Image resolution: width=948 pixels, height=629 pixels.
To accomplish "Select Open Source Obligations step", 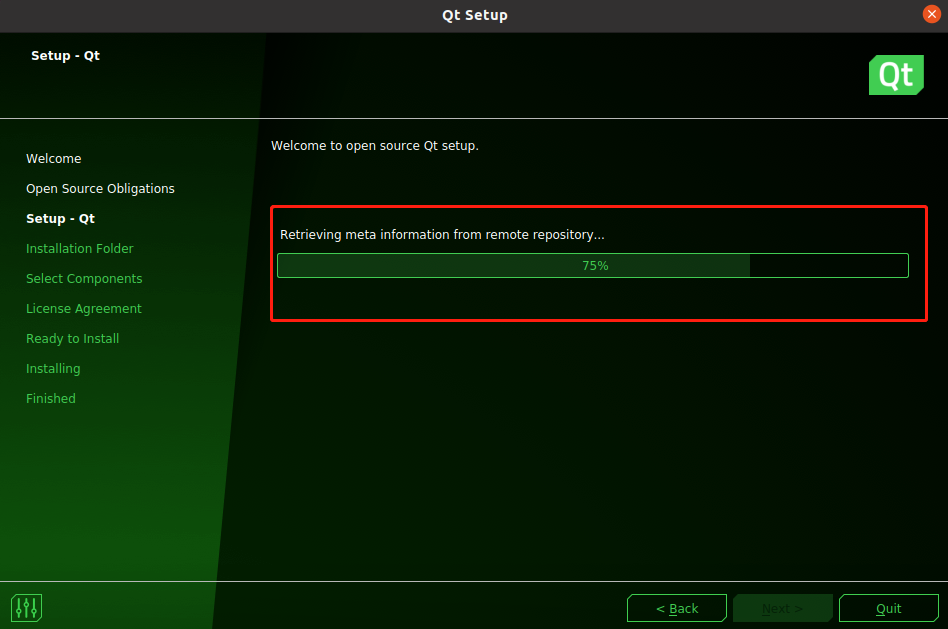I will [x=100, y=189].
